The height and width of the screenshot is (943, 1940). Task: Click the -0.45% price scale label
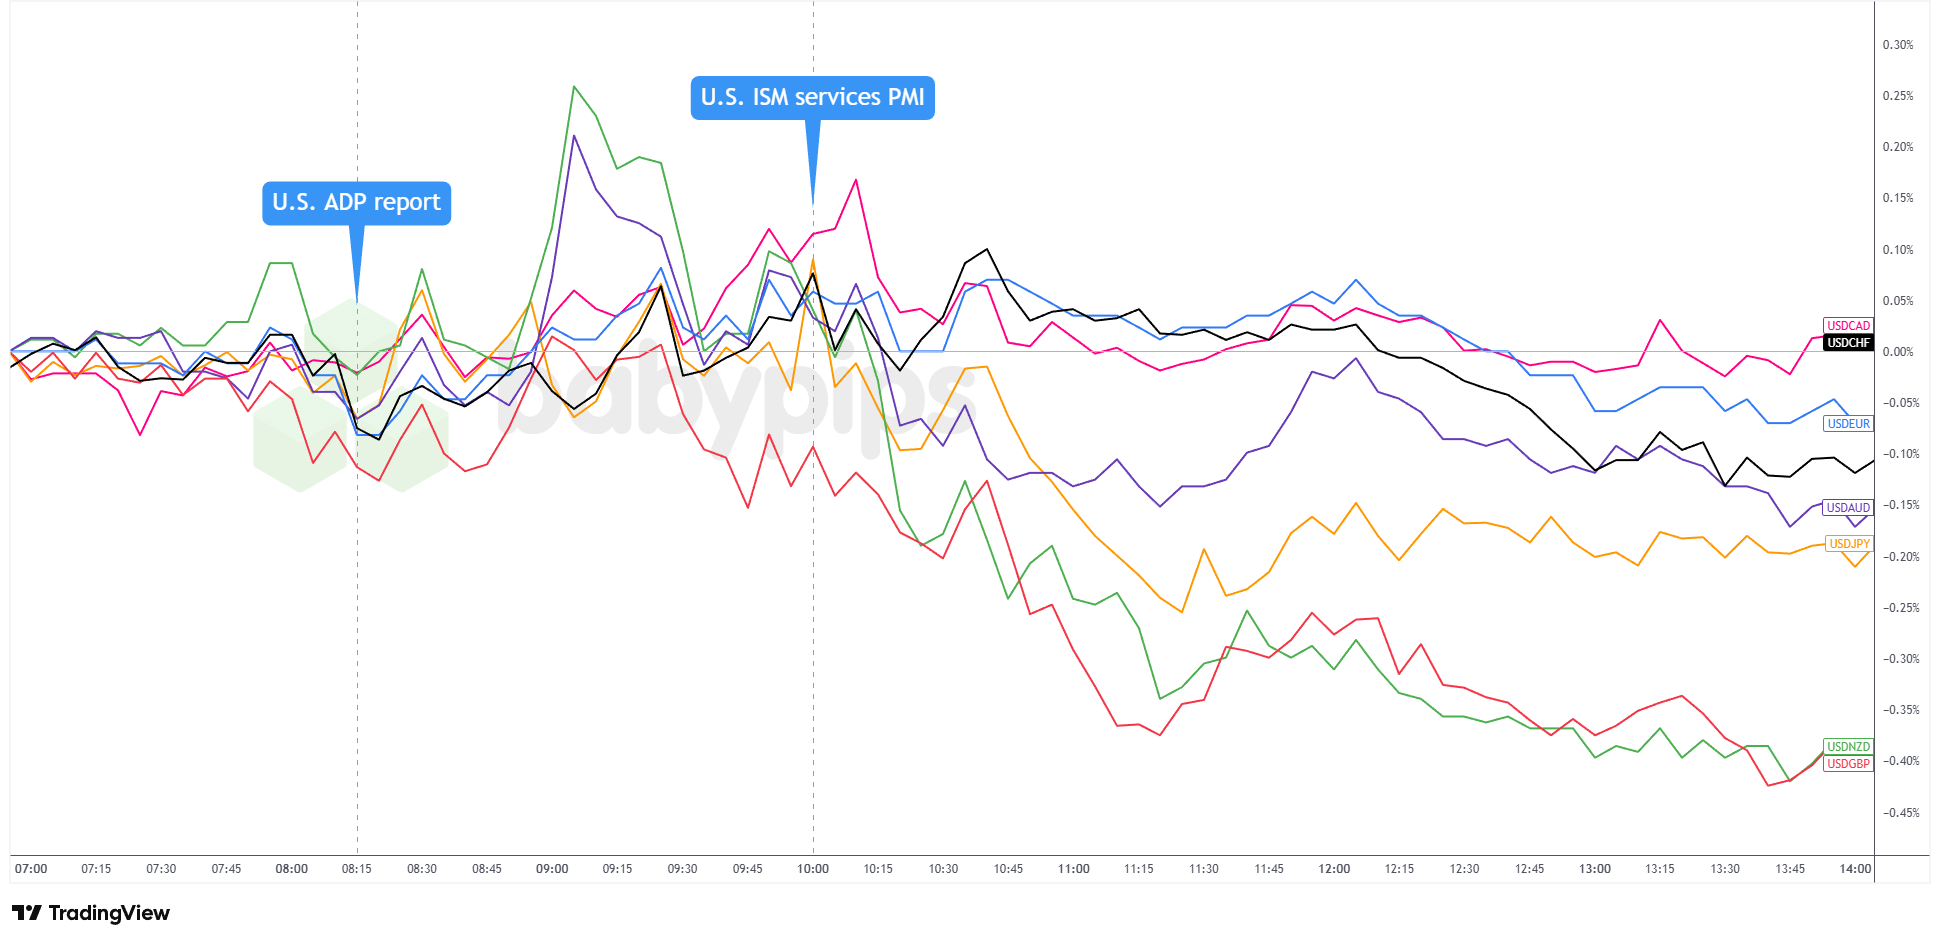[x=1900, y=813]
